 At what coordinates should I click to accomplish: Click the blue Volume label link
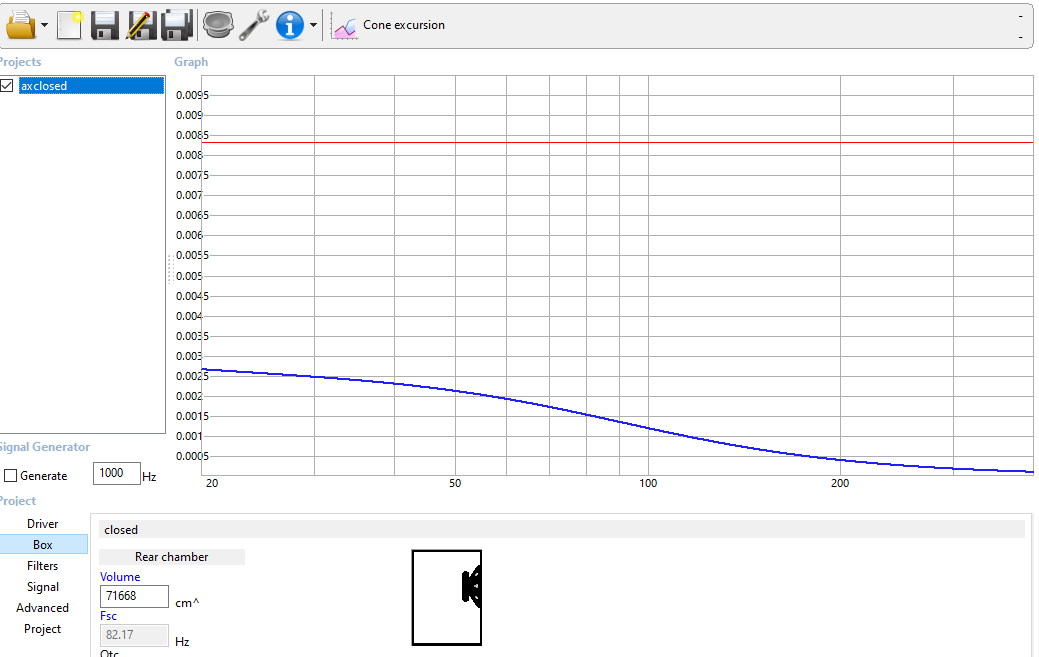coord(120,577)
